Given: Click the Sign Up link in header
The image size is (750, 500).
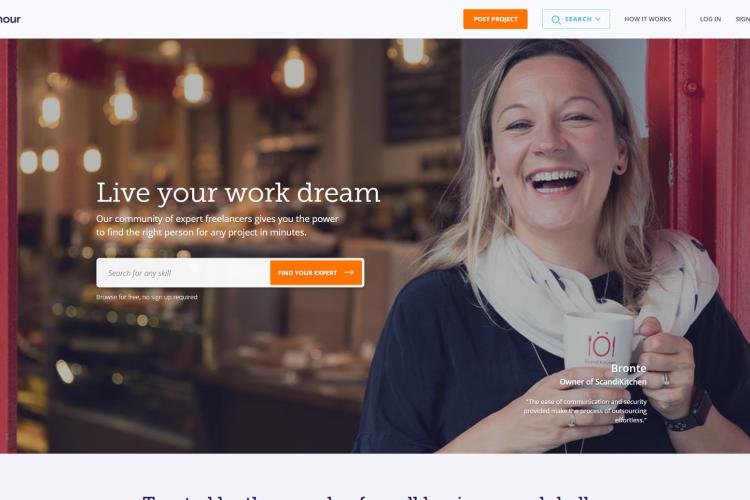Looking at the screenshot, I should point(743,19).
